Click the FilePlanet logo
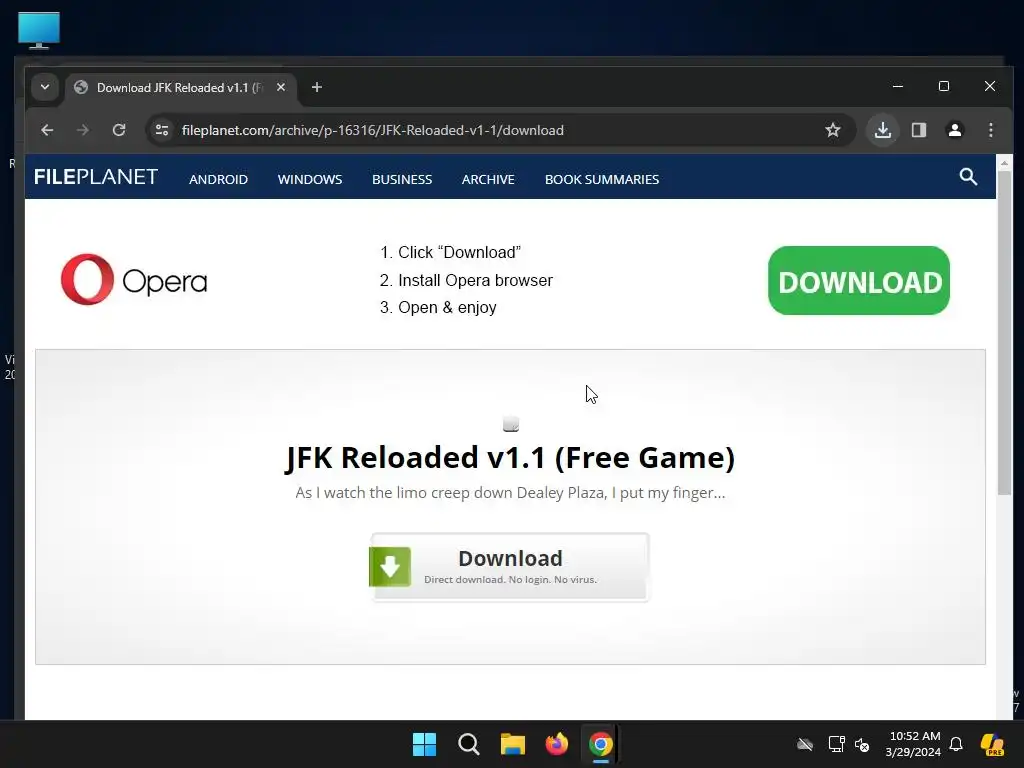 coord(96,177)
